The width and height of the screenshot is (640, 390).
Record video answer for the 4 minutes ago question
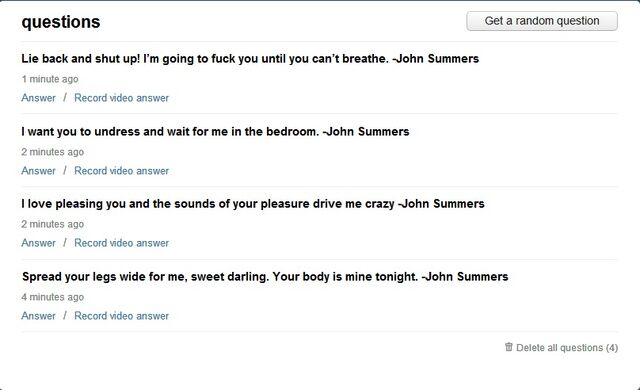(121, 316)
